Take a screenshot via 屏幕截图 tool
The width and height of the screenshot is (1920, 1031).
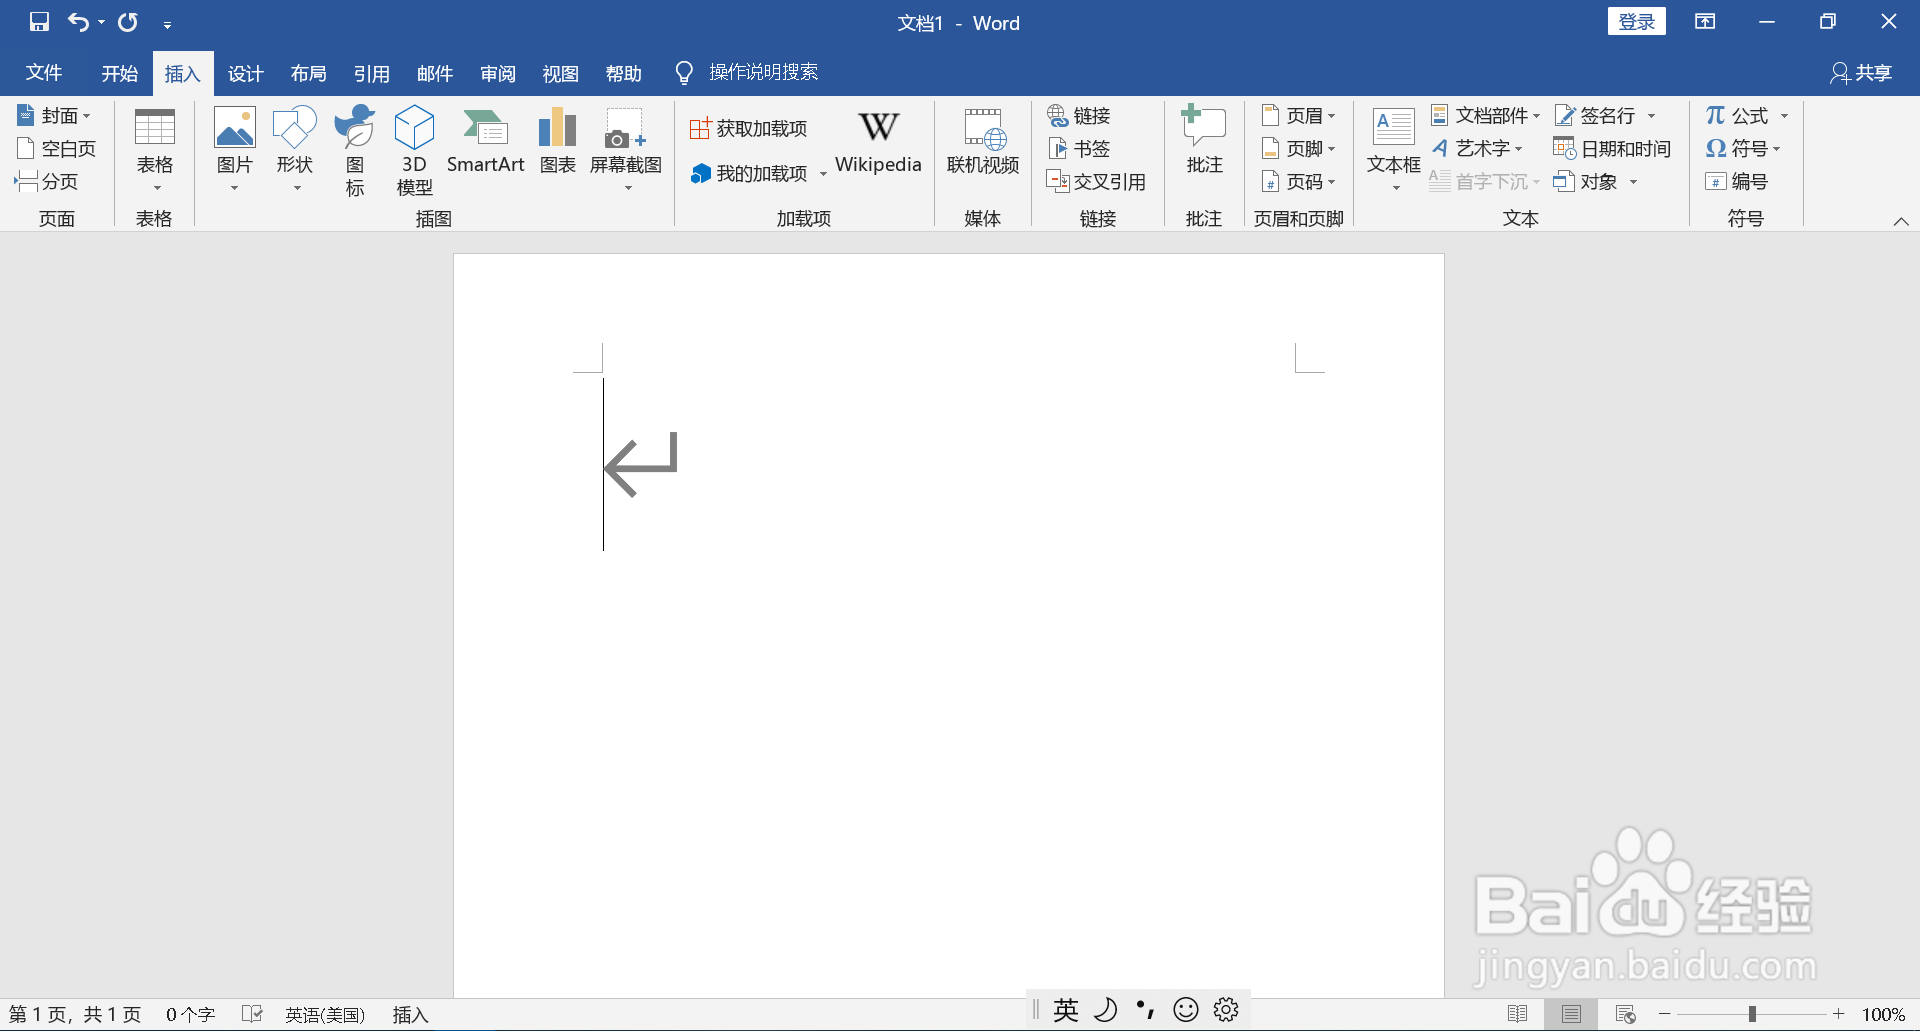click(625, 148)
